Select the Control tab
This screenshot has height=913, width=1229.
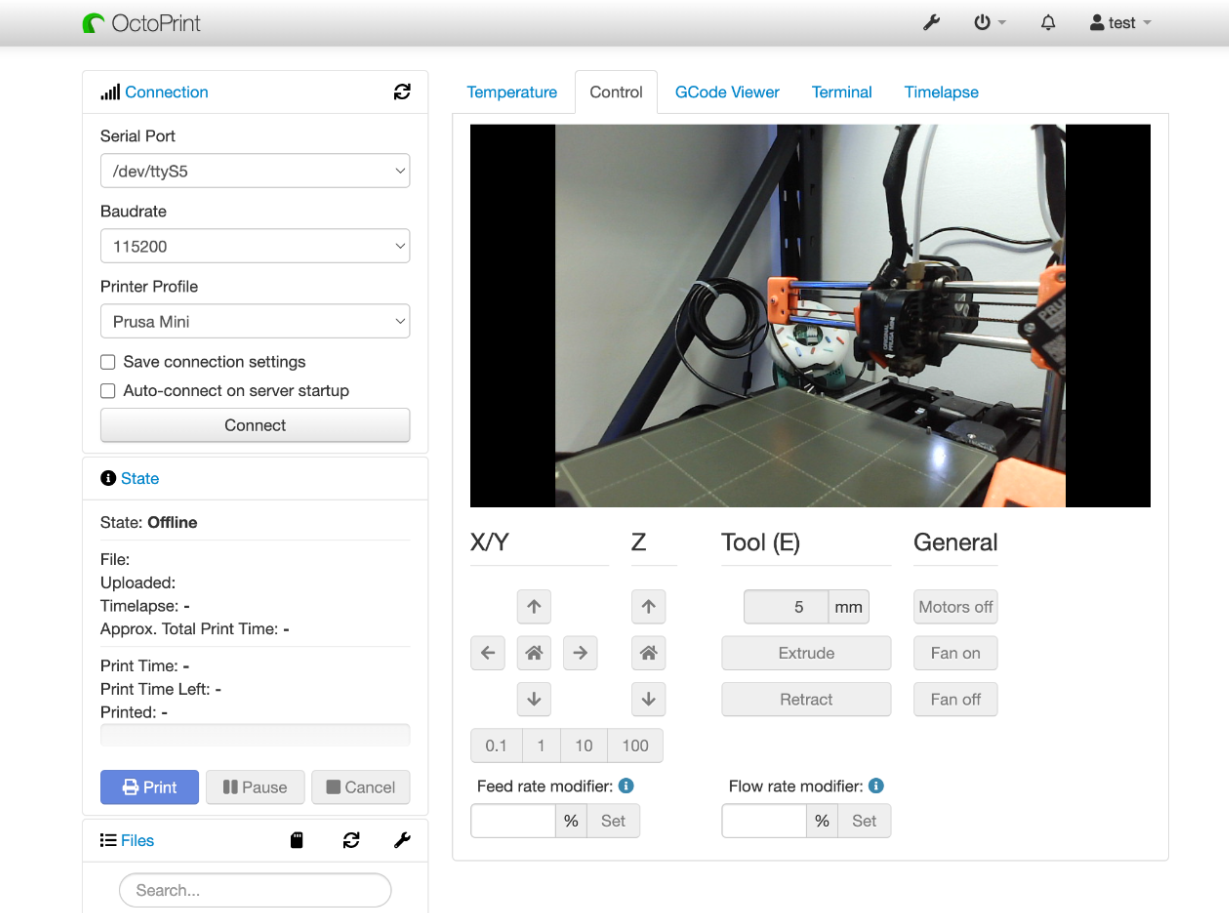tap(616, 92)
